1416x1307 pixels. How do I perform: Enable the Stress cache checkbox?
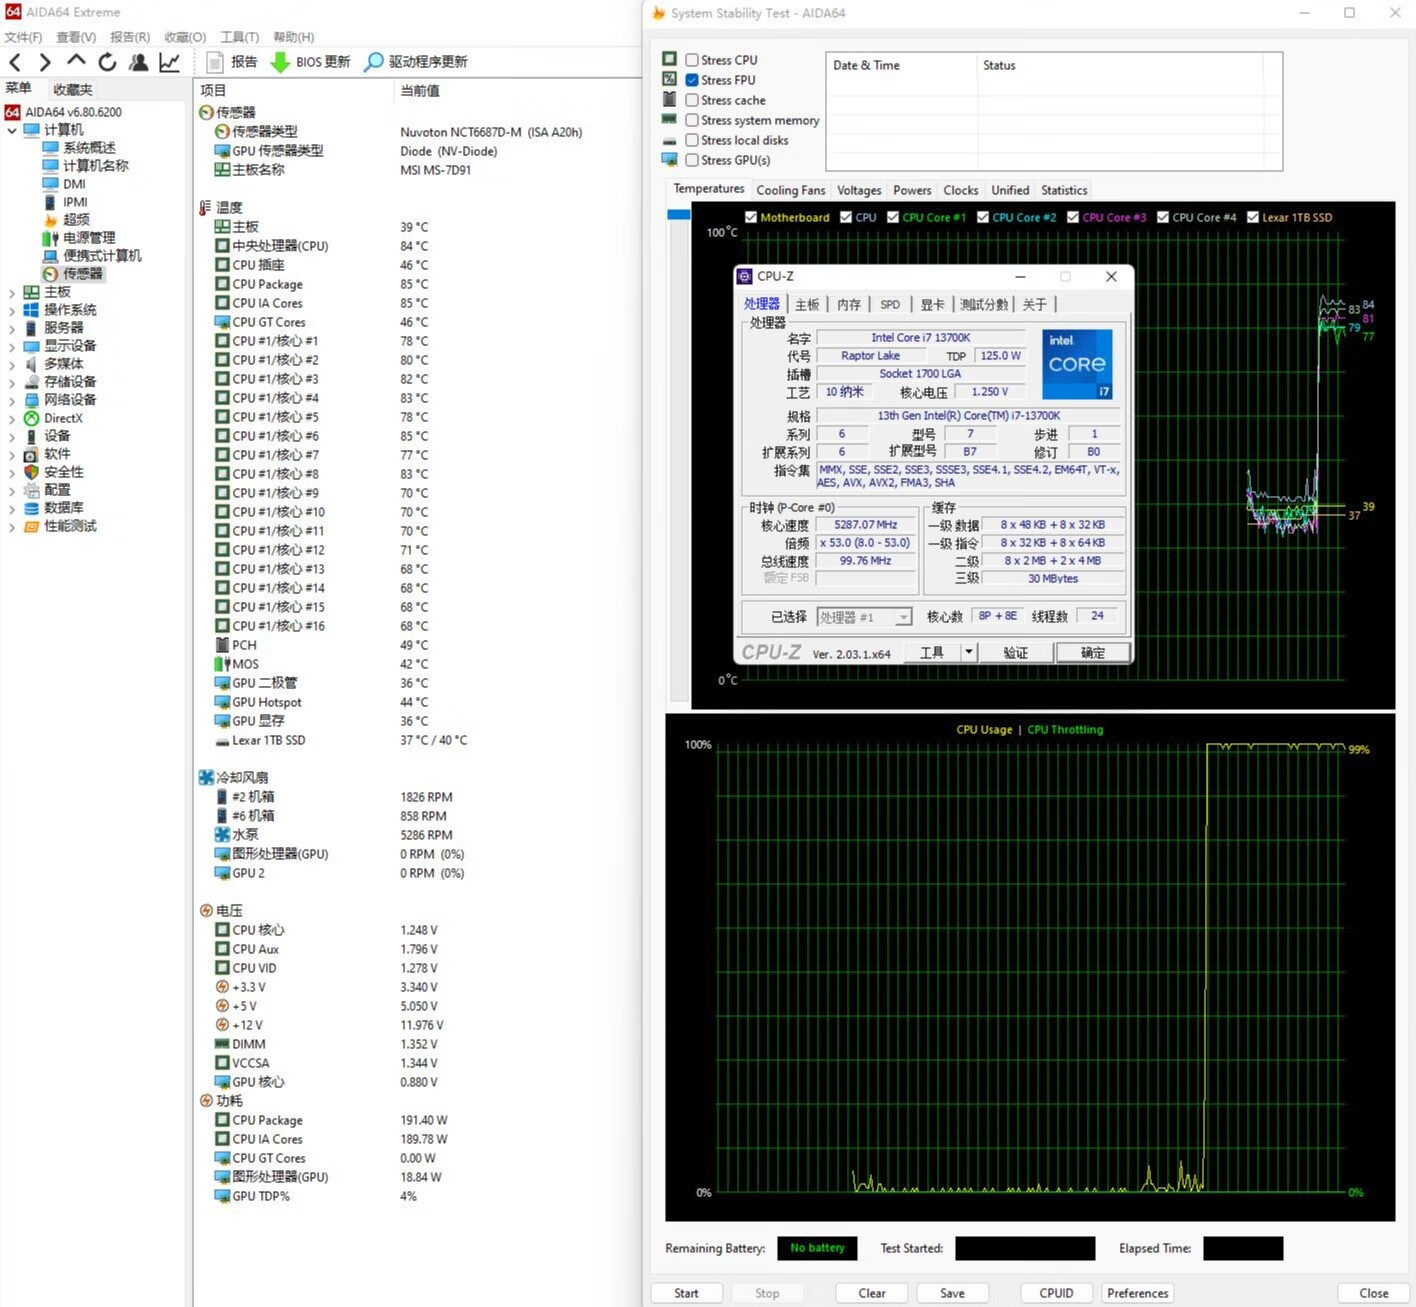coord(692,100)
